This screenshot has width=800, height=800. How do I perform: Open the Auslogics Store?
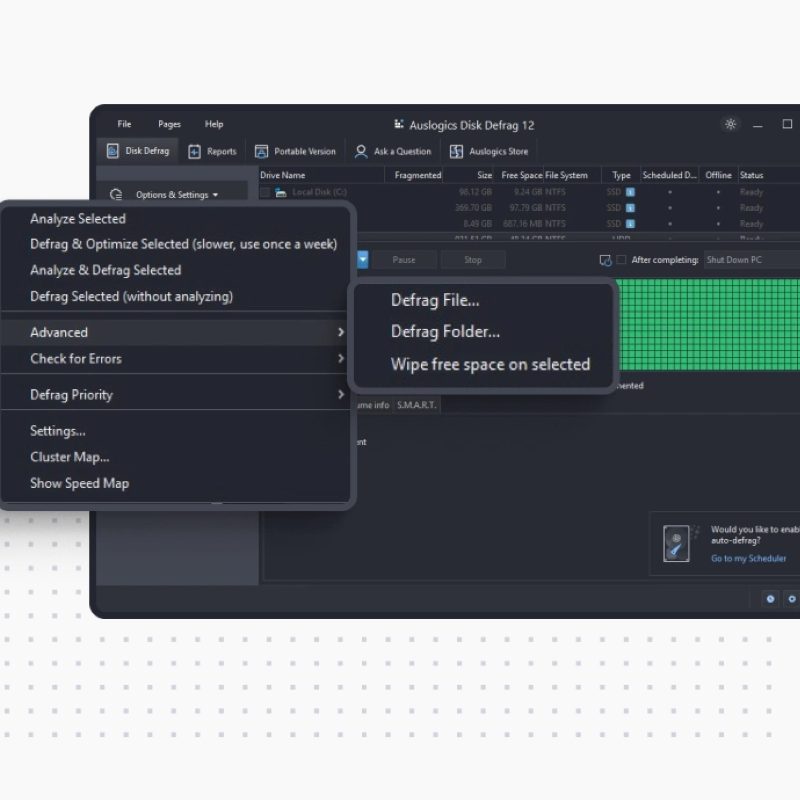click(x=489, y=152)
